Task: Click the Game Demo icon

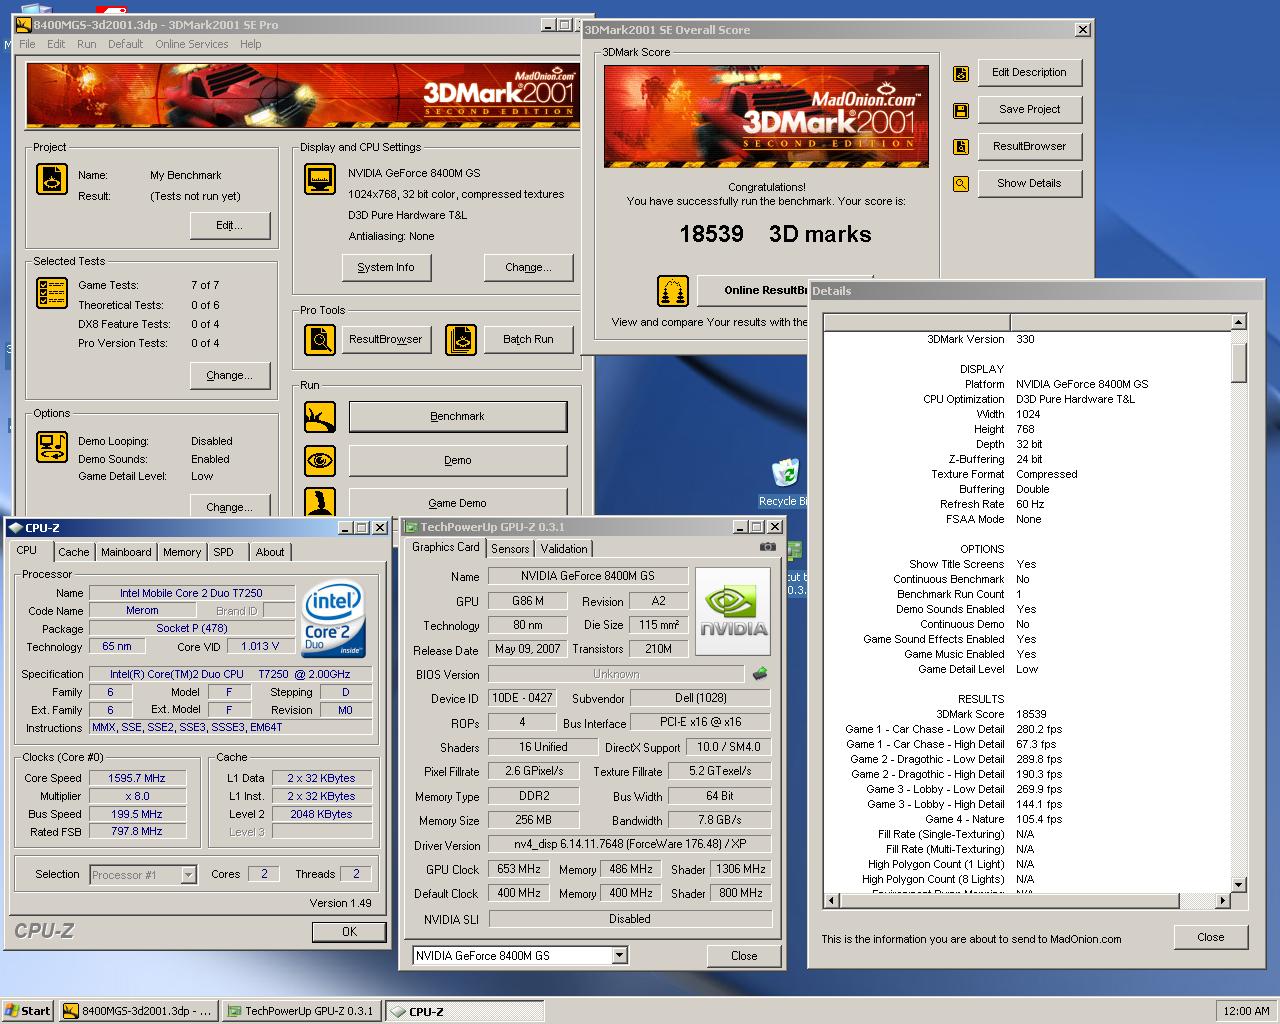Action: (320, 502)
